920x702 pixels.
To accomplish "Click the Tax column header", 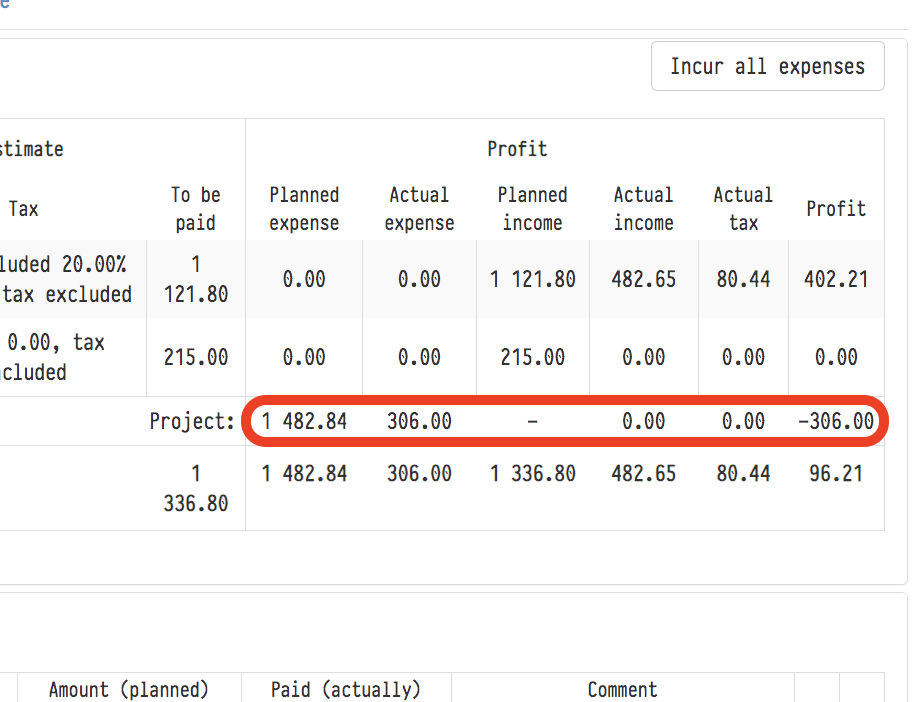I will (24, 209).
